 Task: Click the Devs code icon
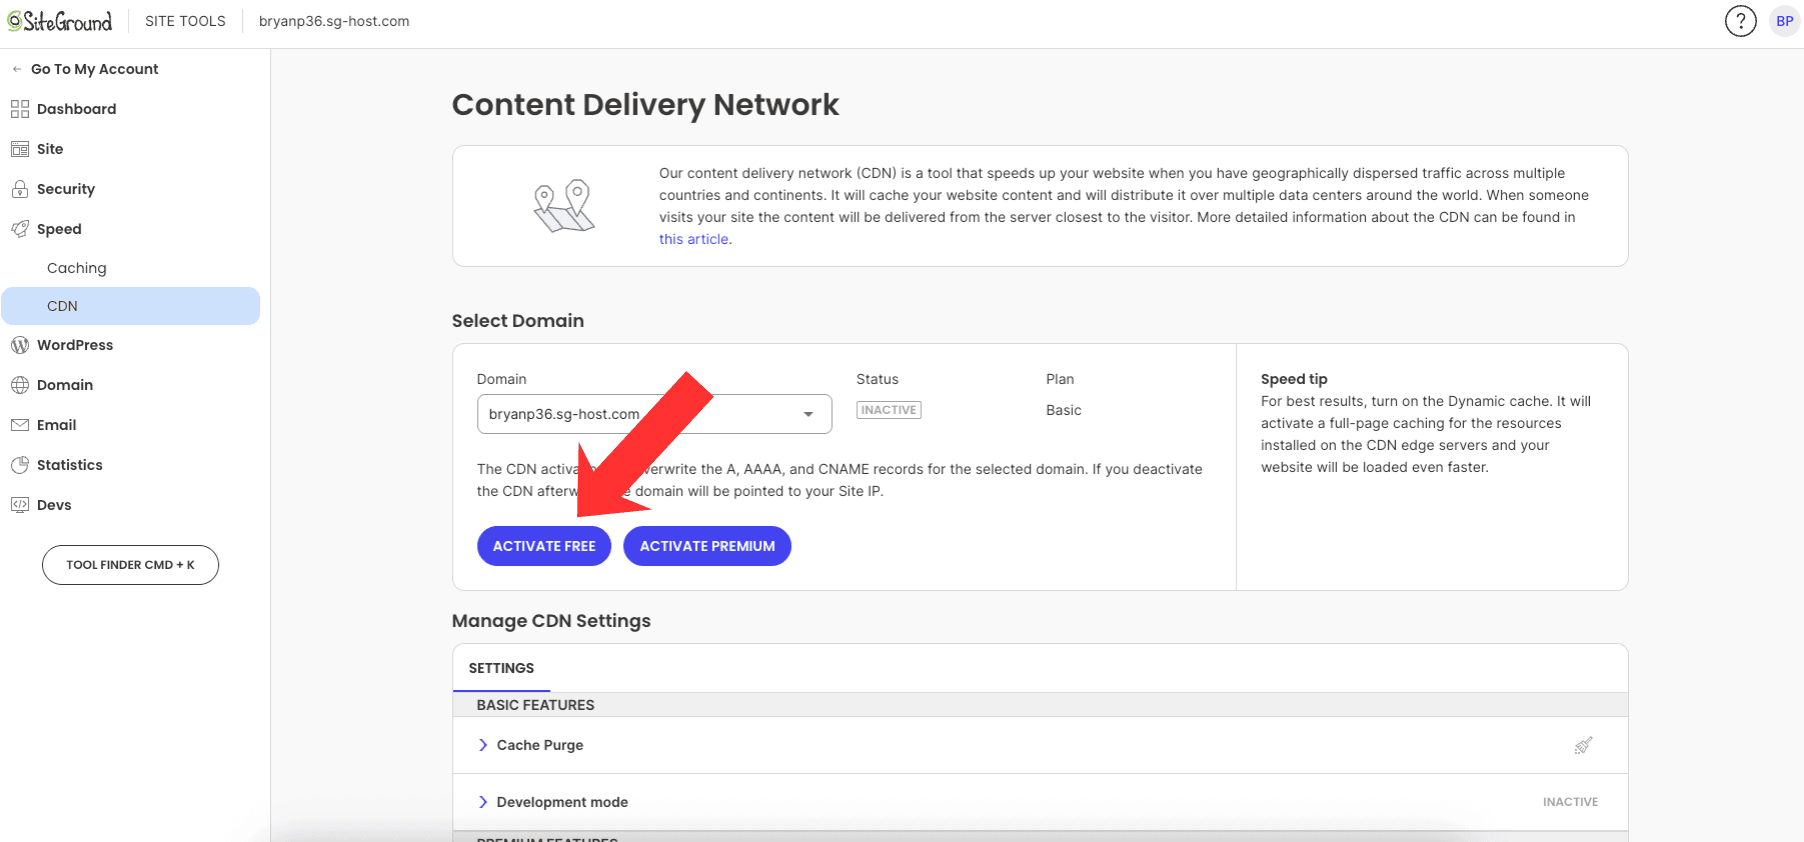[20, 505]
